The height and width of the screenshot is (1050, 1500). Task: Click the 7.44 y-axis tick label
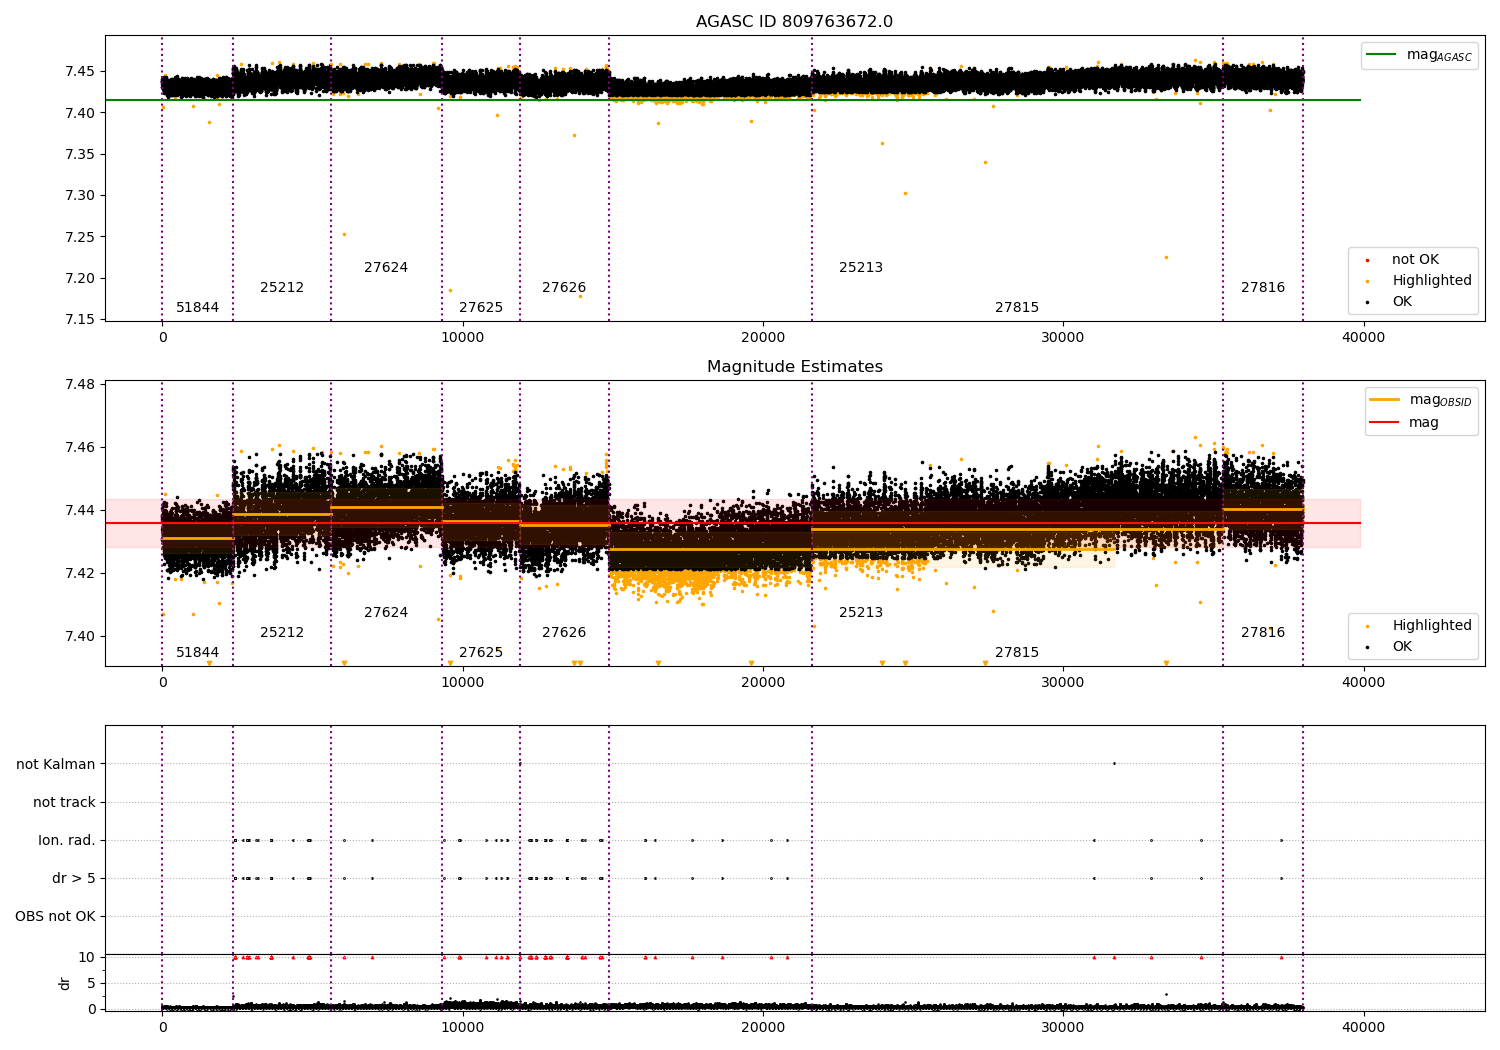(x=80, y=511)
